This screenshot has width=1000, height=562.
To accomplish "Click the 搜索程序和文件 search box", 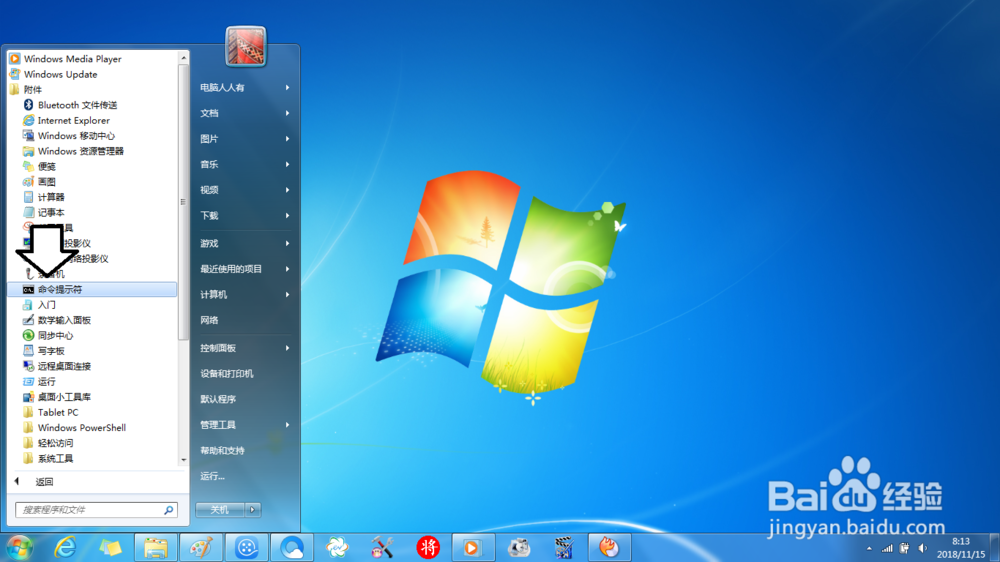I will click(89, 510).
